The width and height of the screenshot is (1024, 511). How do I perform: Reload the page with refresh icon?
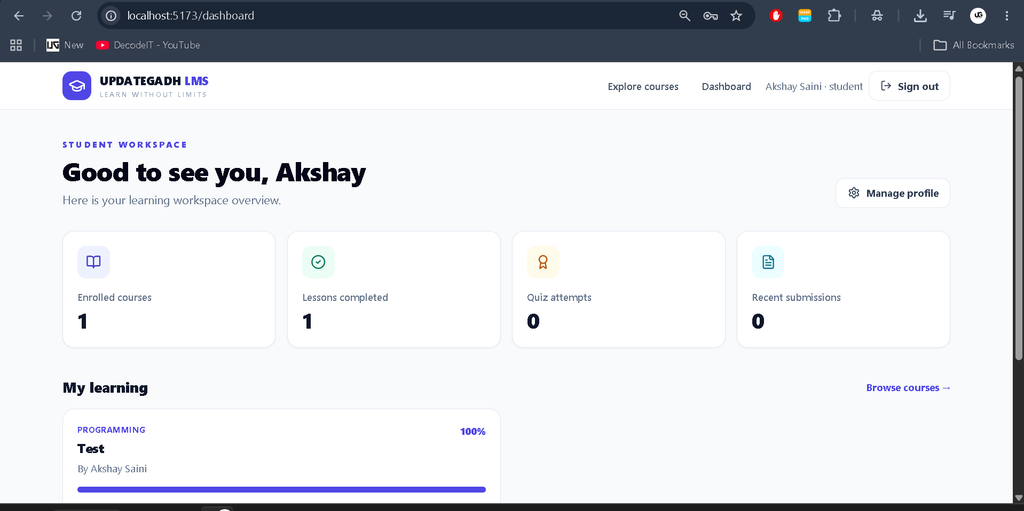point(76,16)
